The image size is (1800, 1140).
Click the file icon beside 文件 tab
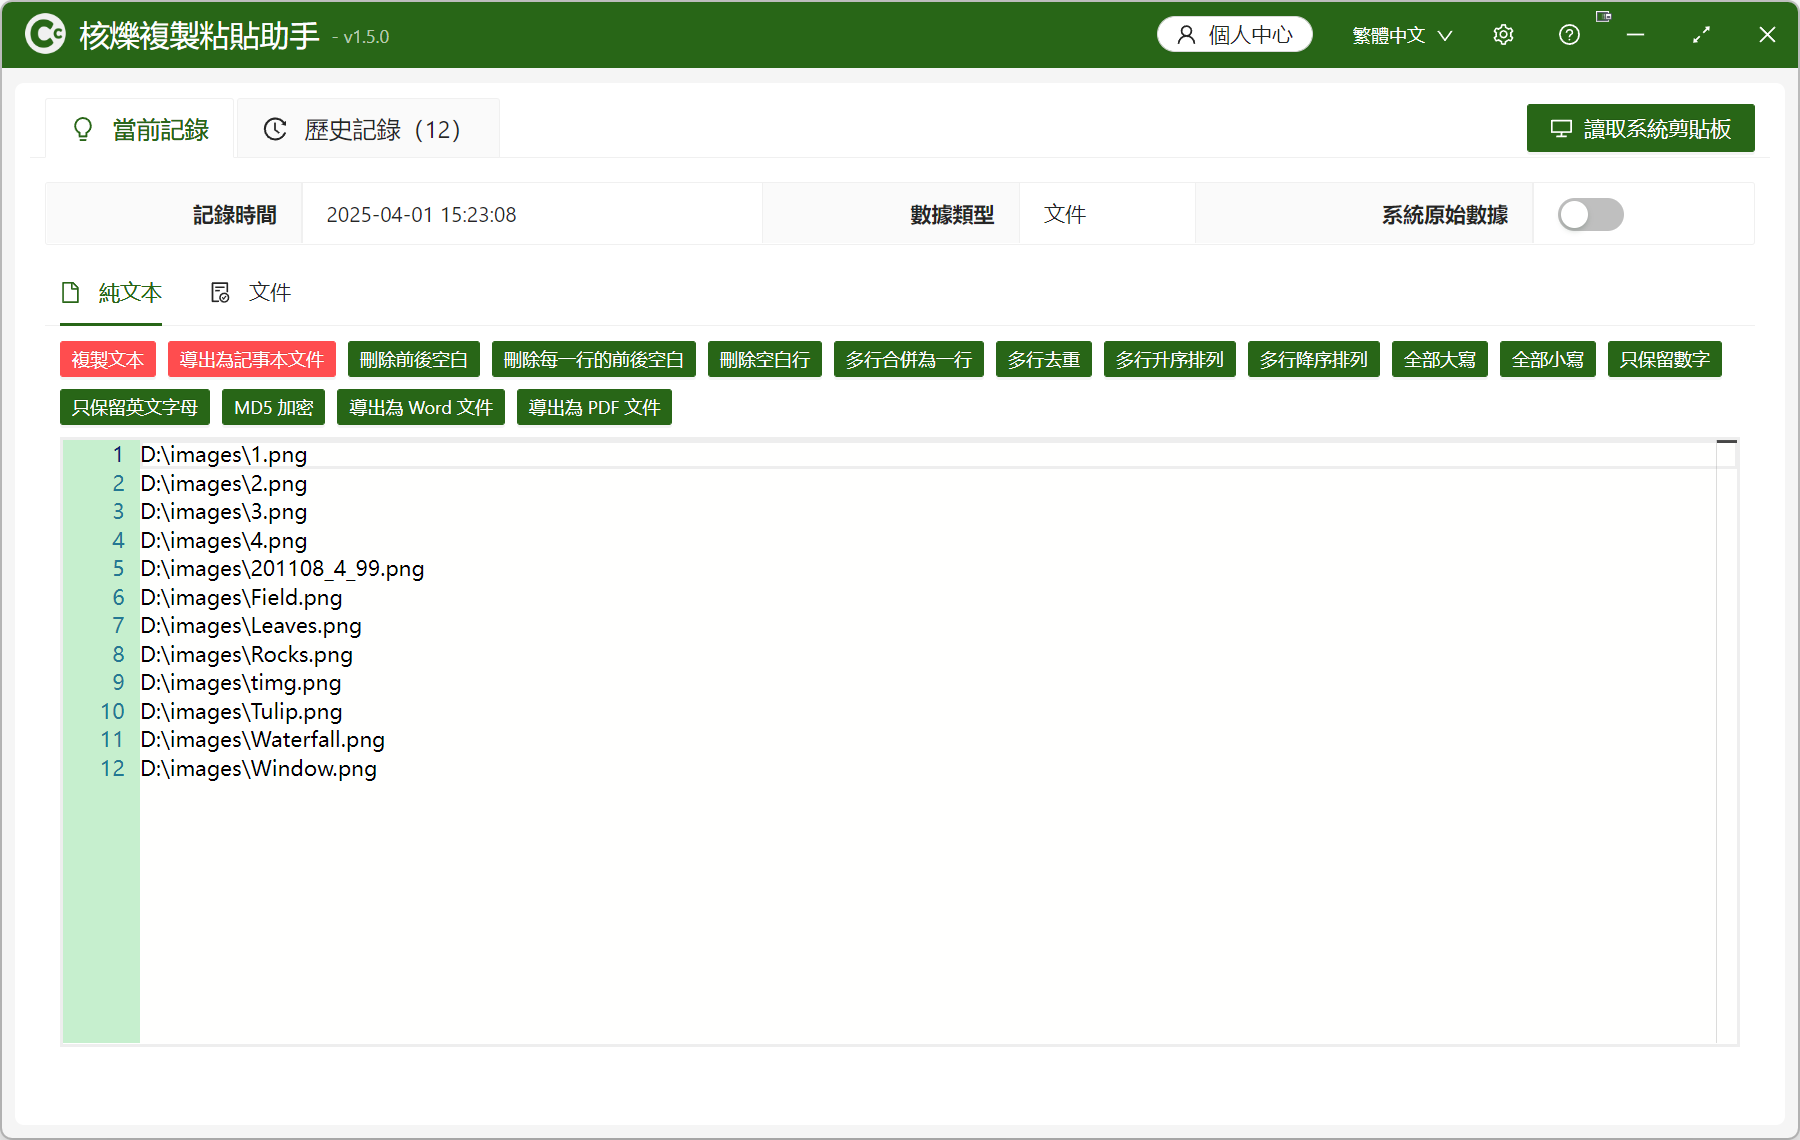click(x=220, y=292)
